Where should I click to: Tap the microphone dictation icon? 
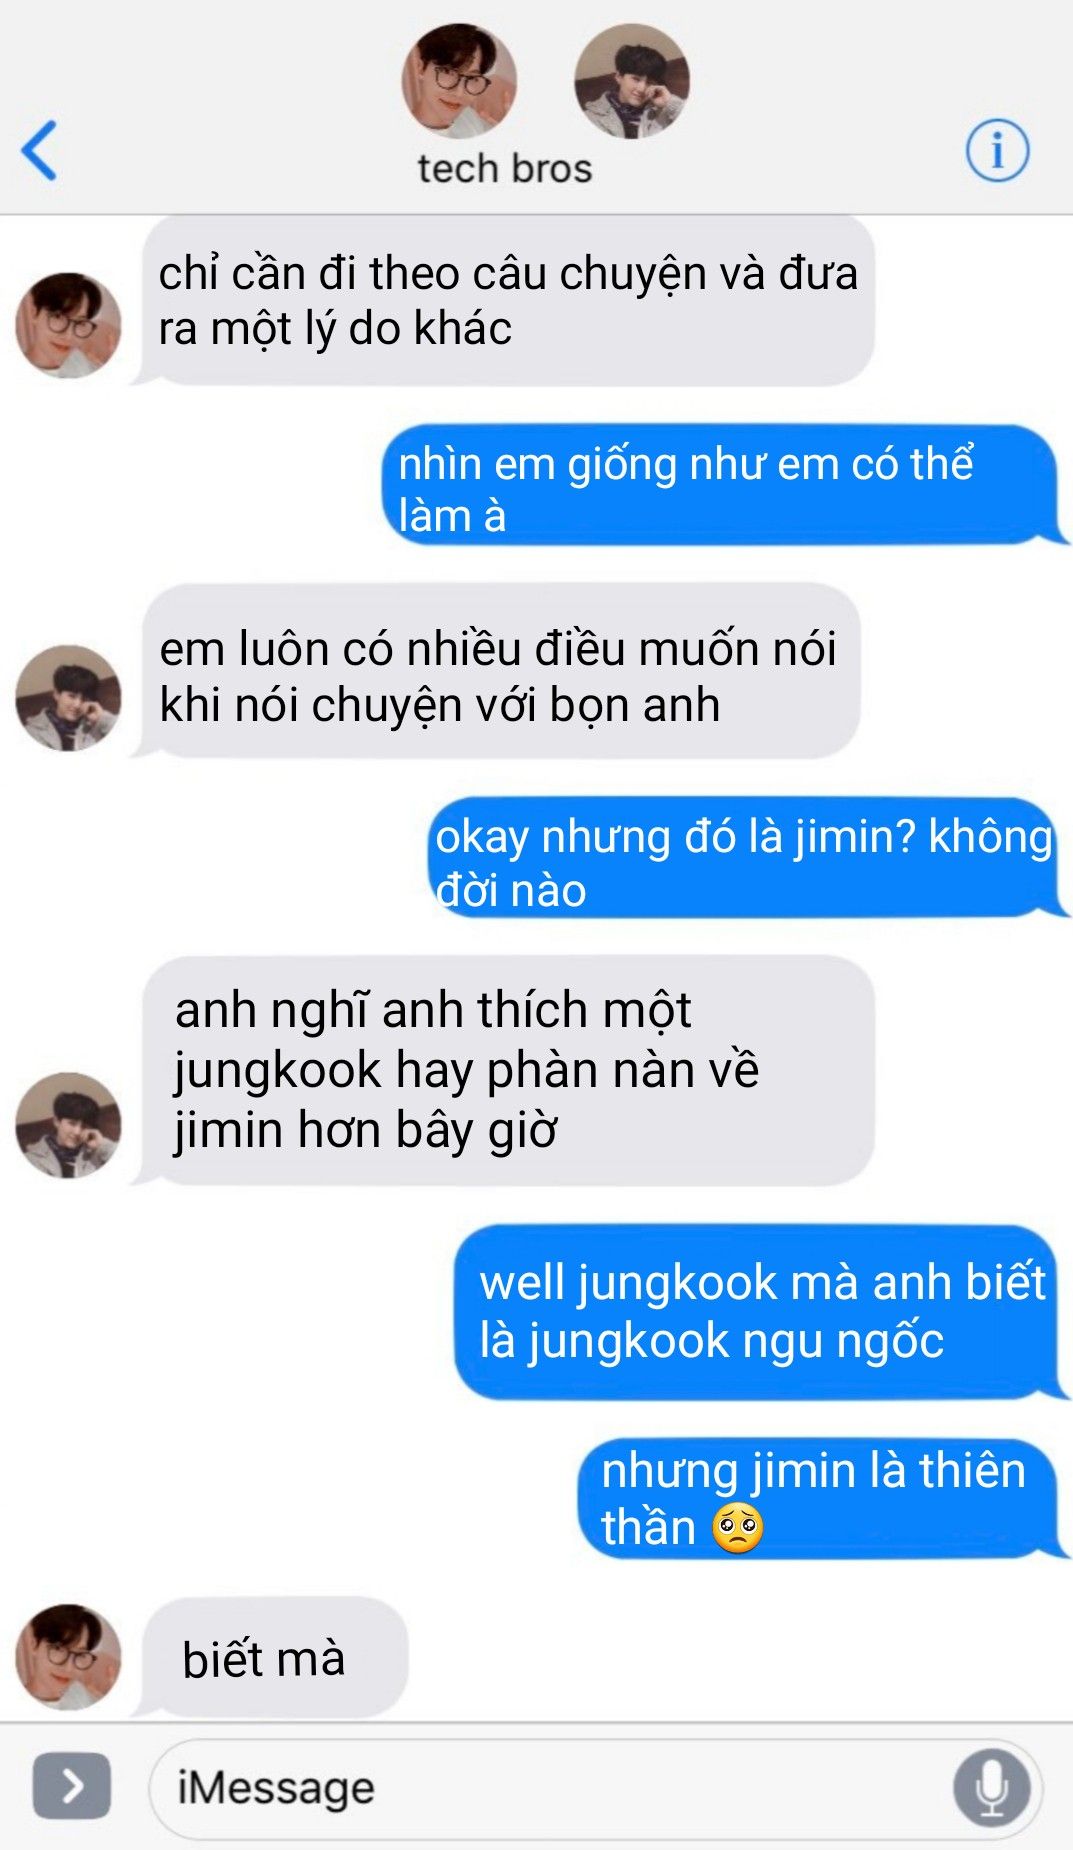(x=991, y=1787)
